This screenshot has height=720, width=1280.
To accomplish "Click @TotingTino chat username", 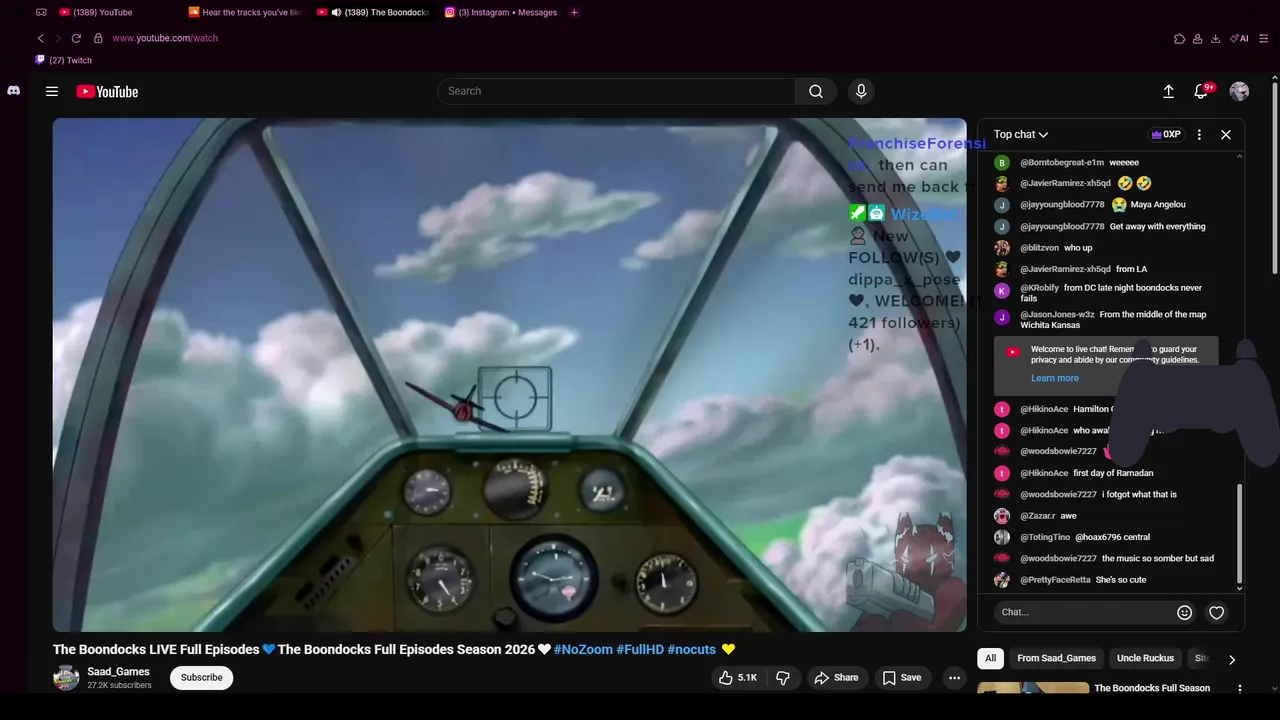I will pos(1045,537).
